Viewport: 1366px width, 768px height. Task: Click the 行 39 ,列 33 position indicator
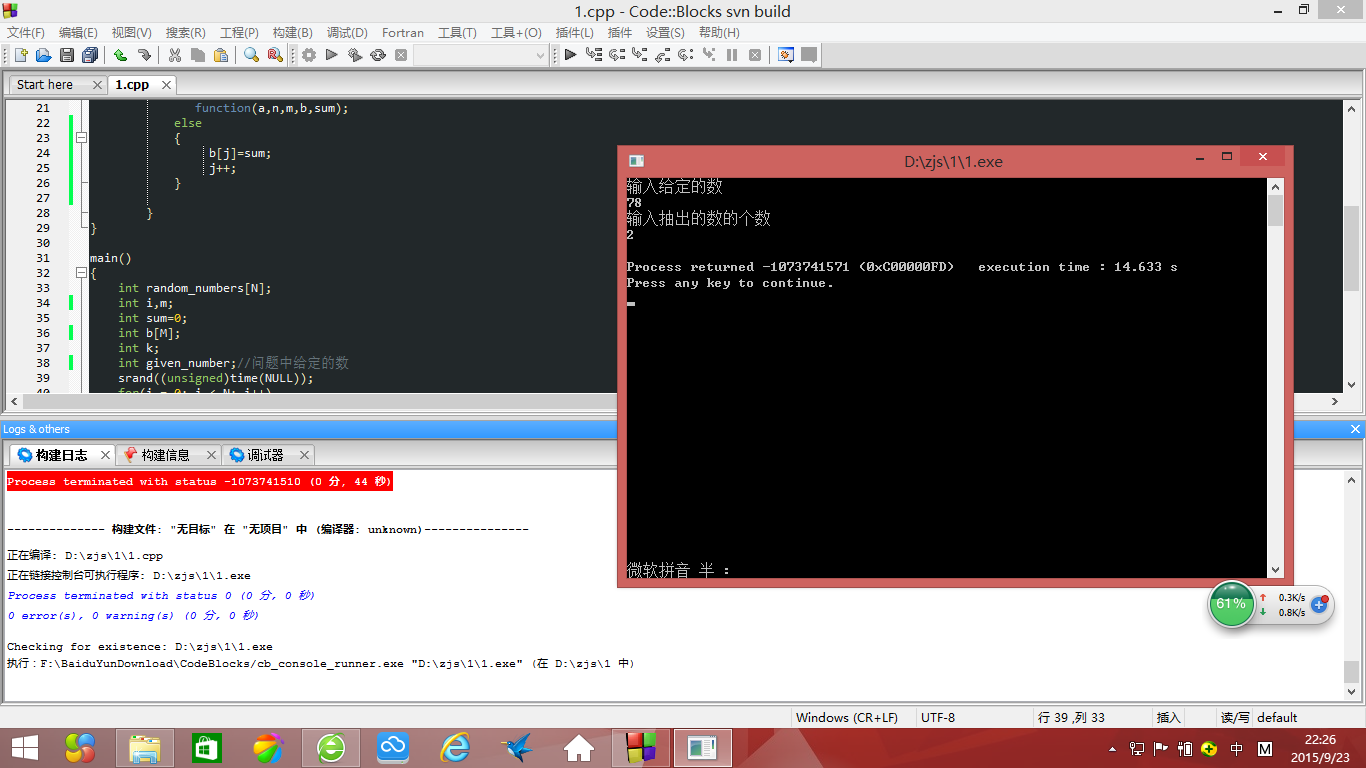(1071, 718)
